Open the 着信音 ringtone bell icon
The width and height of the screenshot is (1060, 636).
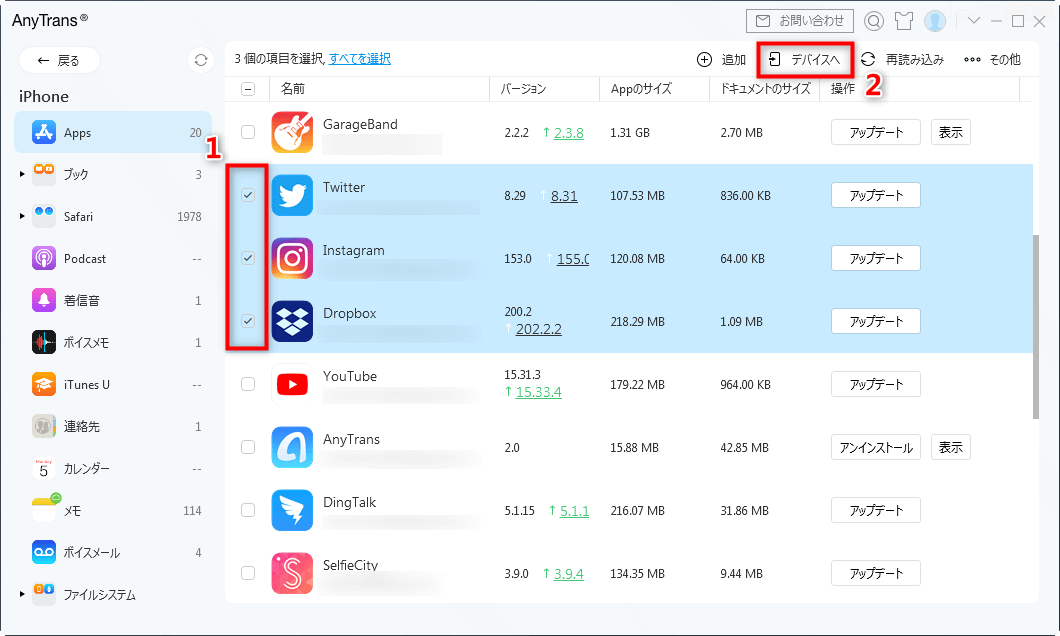point(44,300)
